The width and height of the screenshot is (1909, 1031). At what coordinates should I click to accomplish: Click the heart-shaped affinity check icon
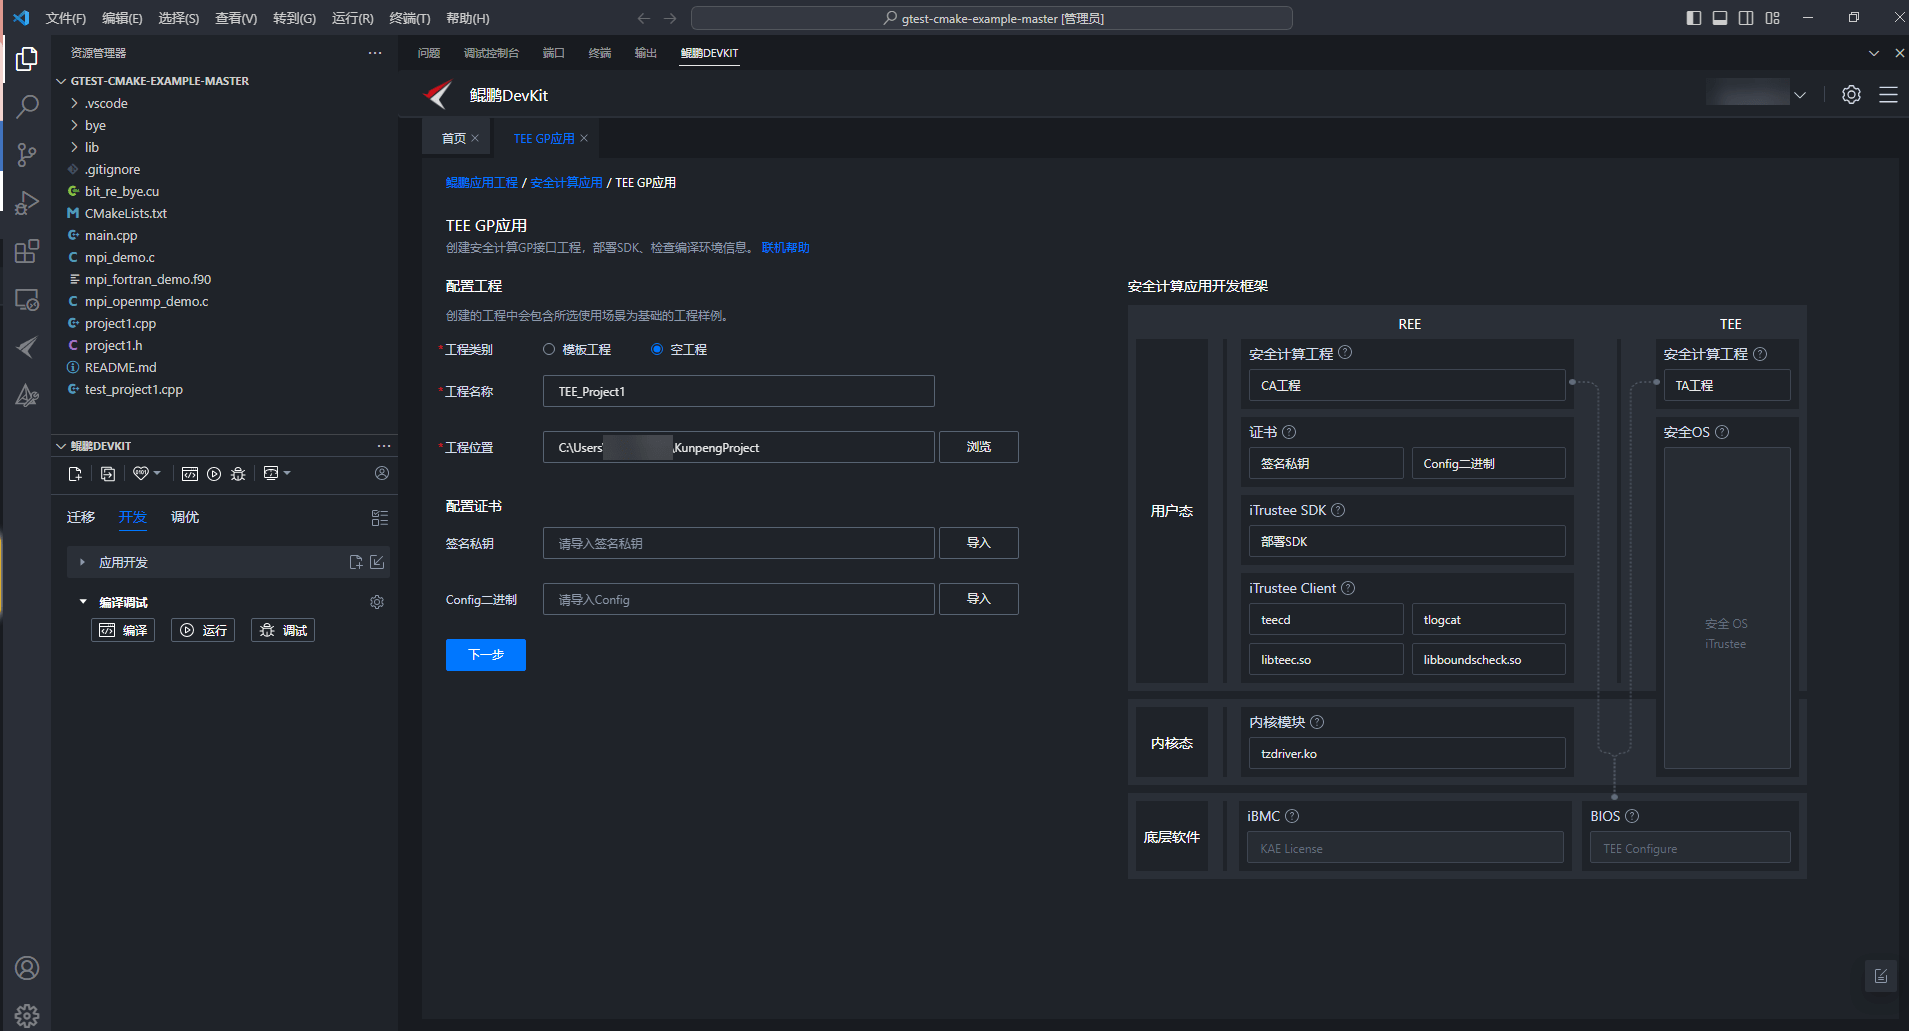tap(141, 474)
